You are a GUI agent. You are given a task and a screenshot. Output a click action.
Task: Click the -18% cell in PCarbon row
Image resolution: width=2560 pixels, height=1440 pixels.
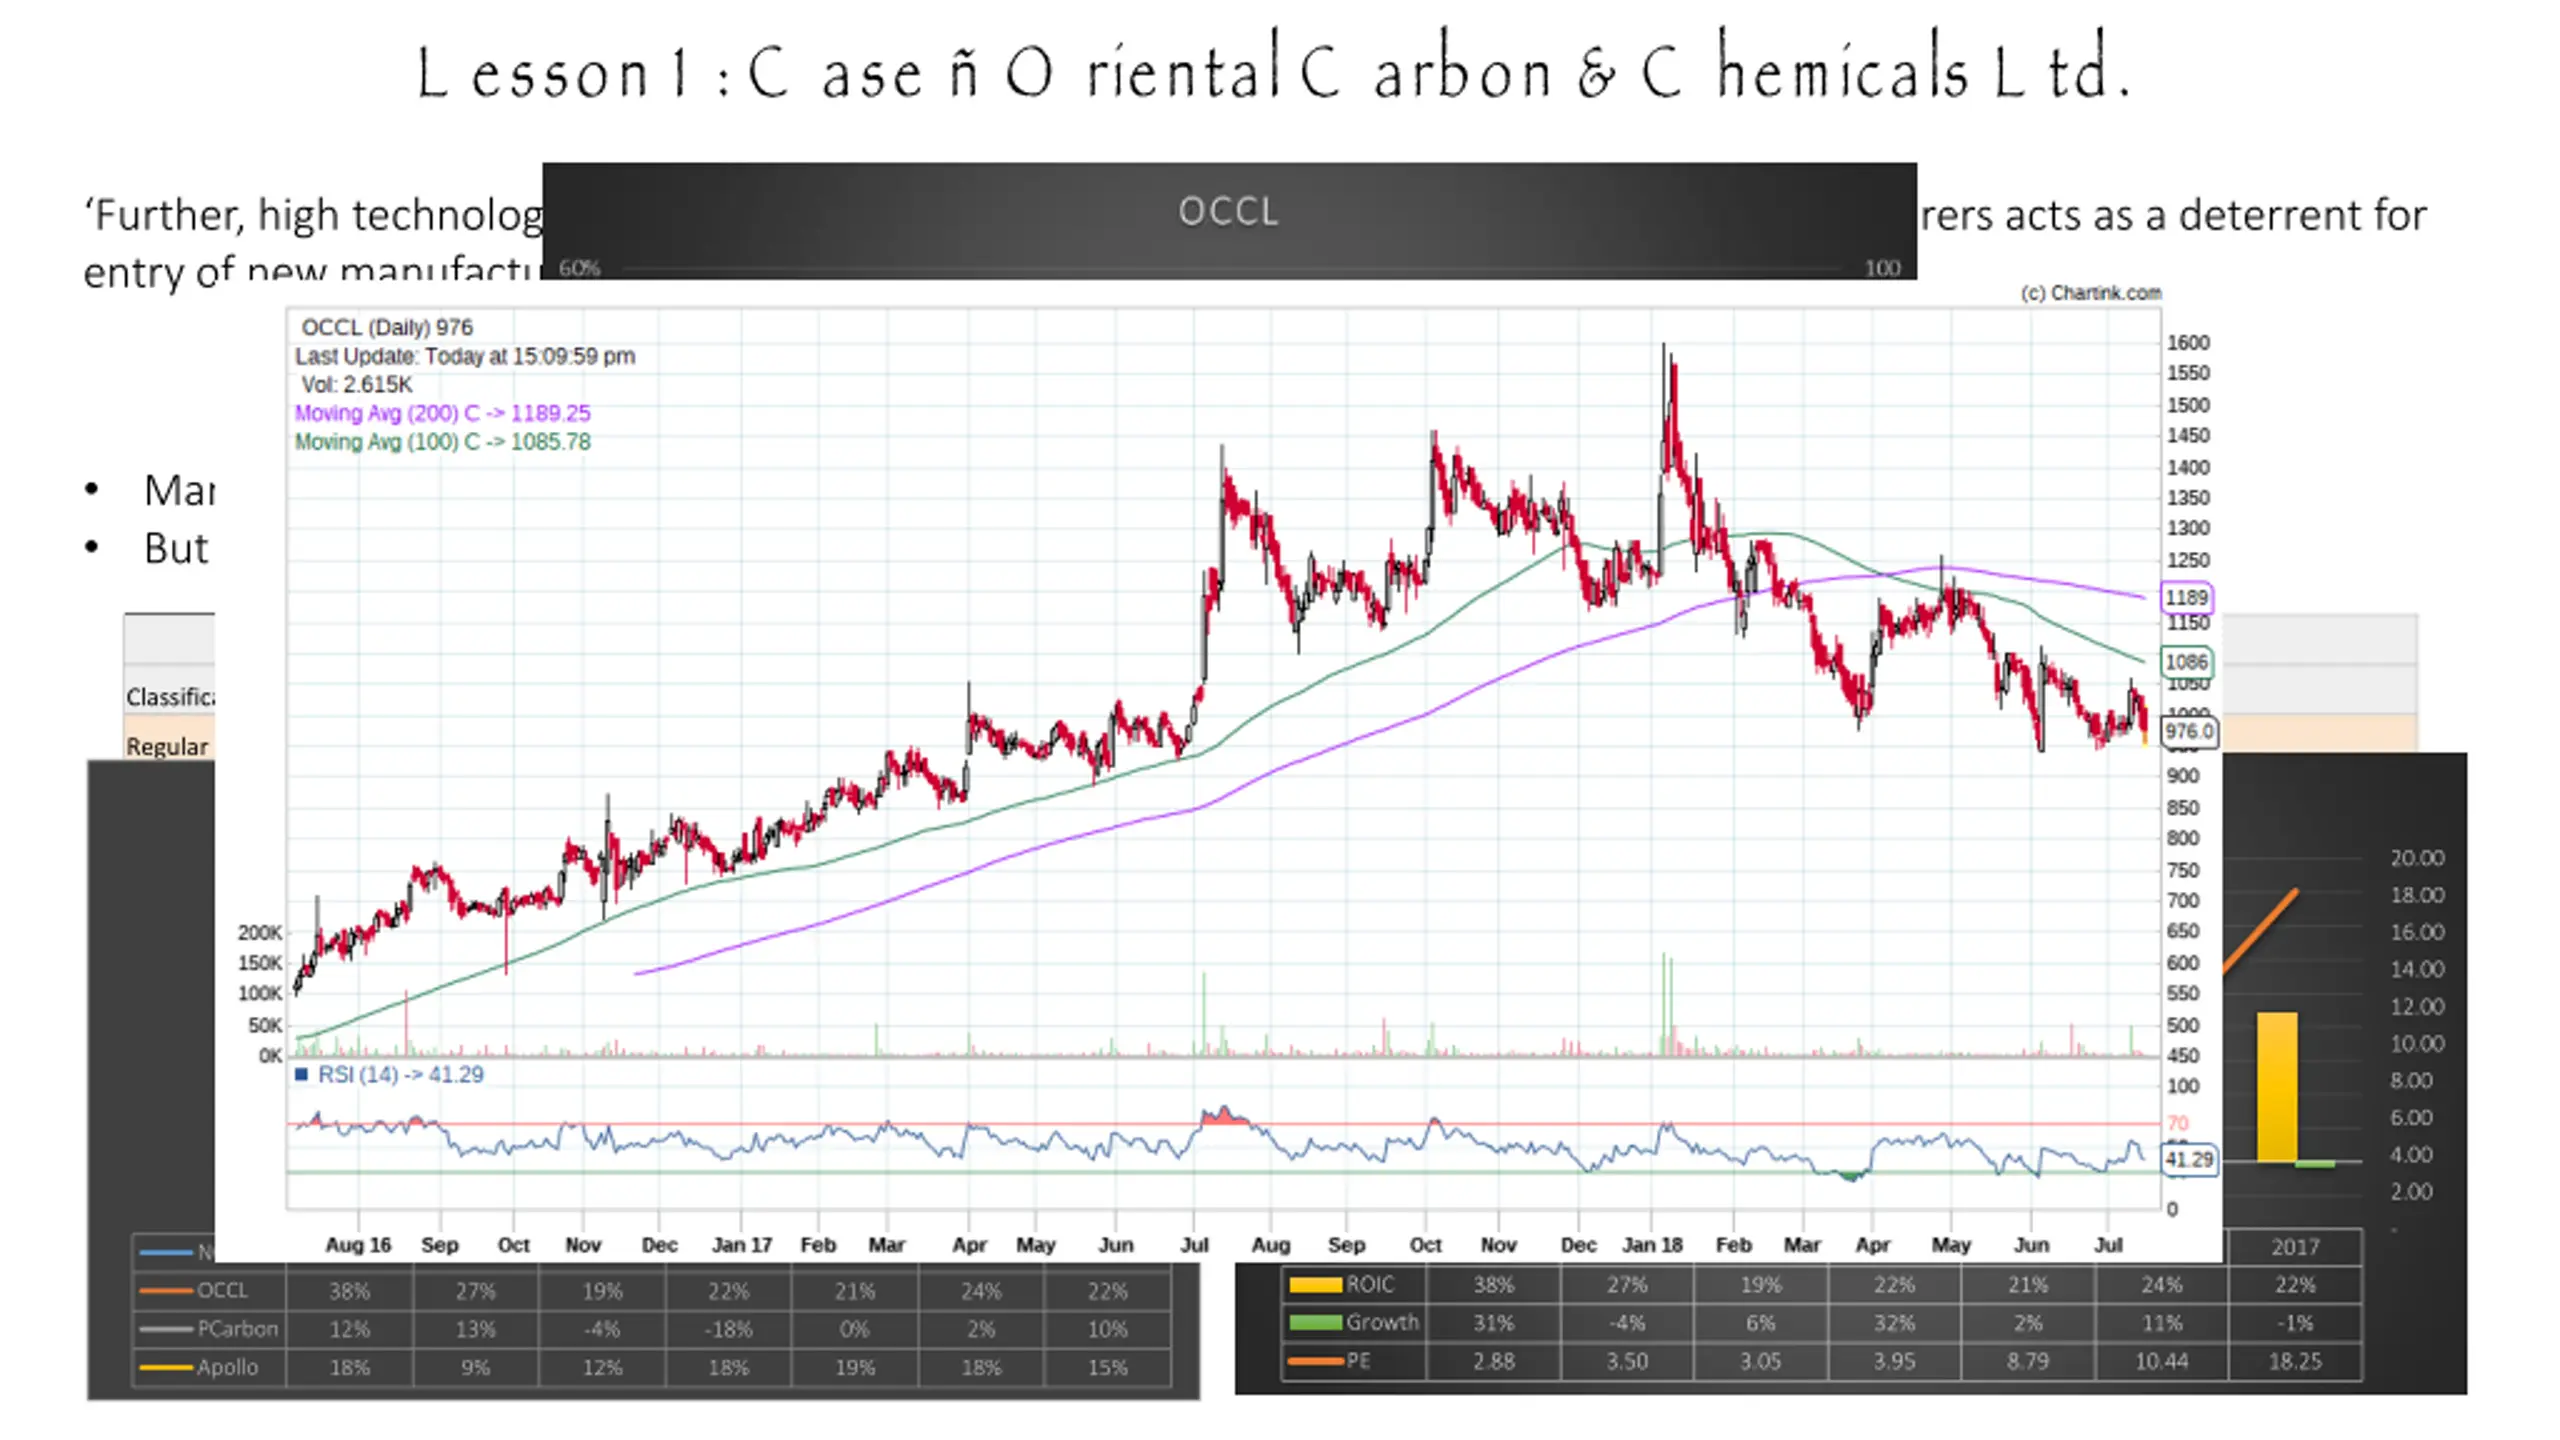click(728, 1329)
